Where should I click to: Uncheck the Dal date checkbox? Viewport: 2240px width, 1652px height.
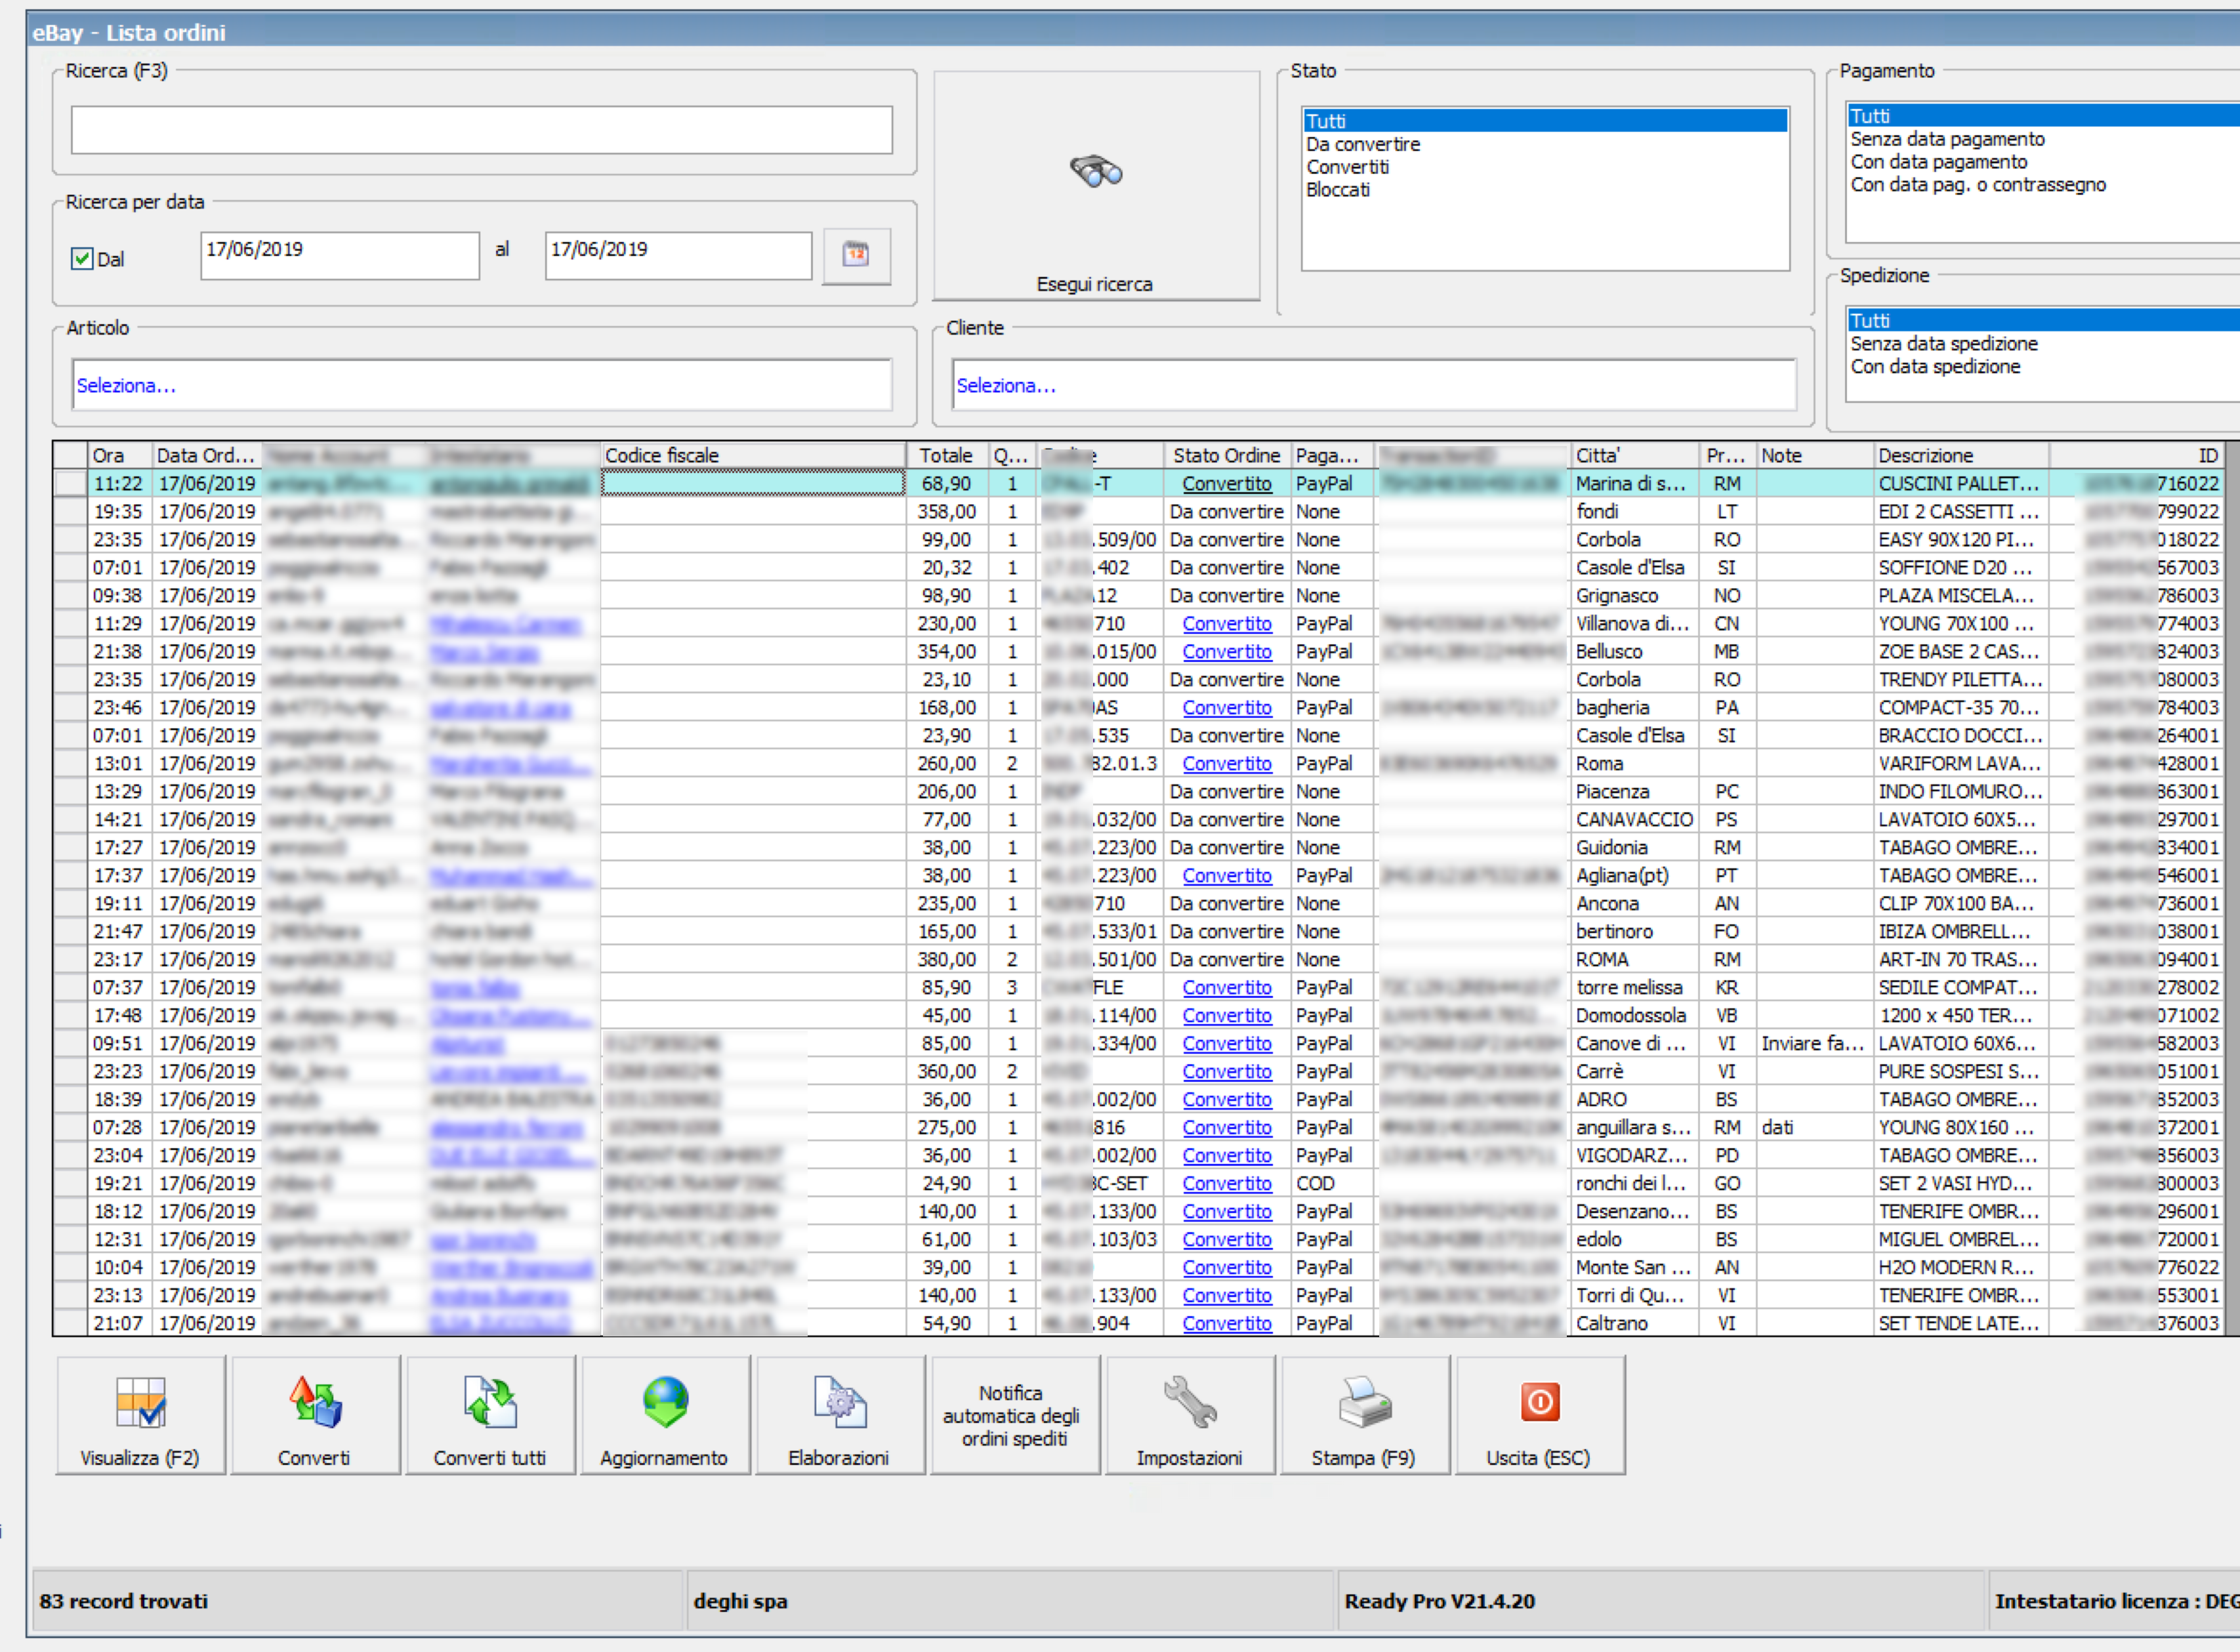82,259
